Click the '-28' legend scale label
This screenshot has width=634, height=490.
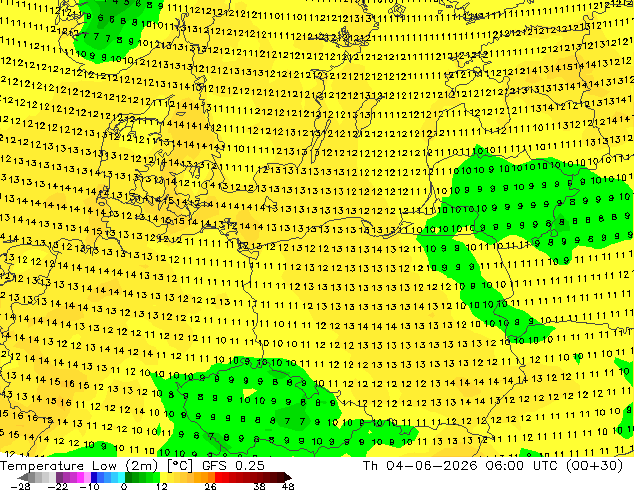point(21,486)
